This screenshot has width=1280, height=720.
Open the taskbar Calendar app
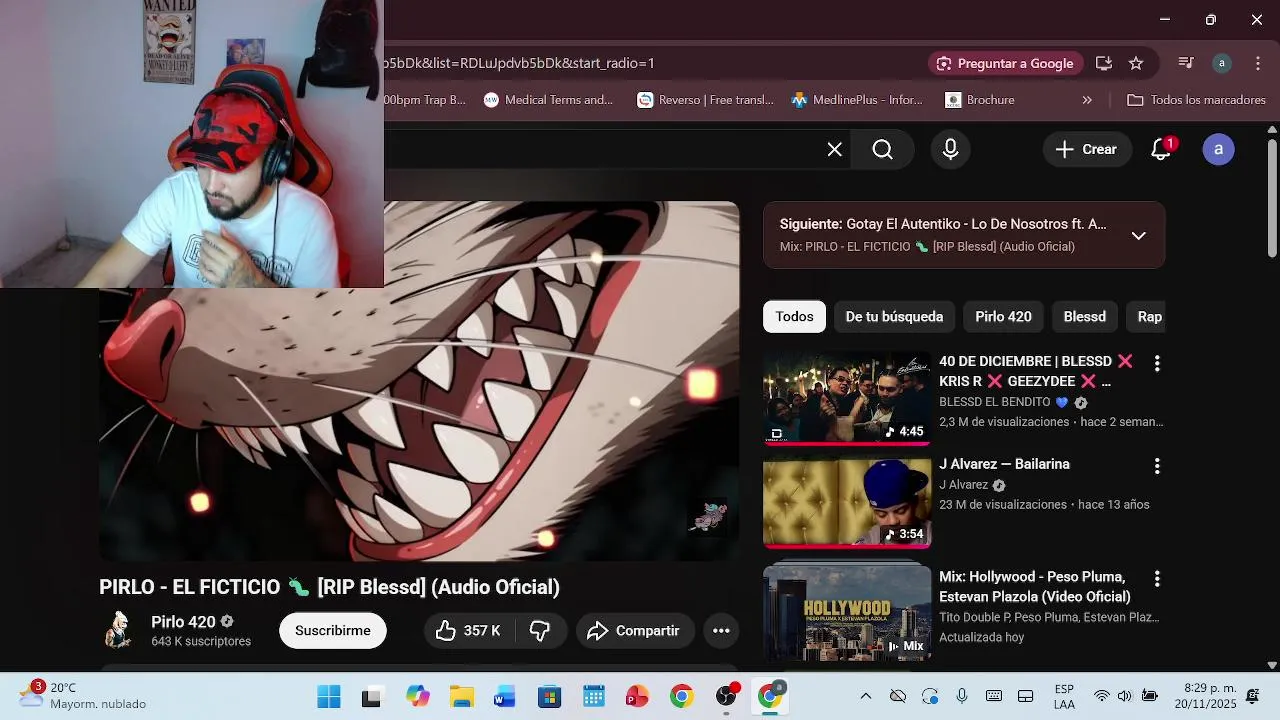[x=593, y=697]
